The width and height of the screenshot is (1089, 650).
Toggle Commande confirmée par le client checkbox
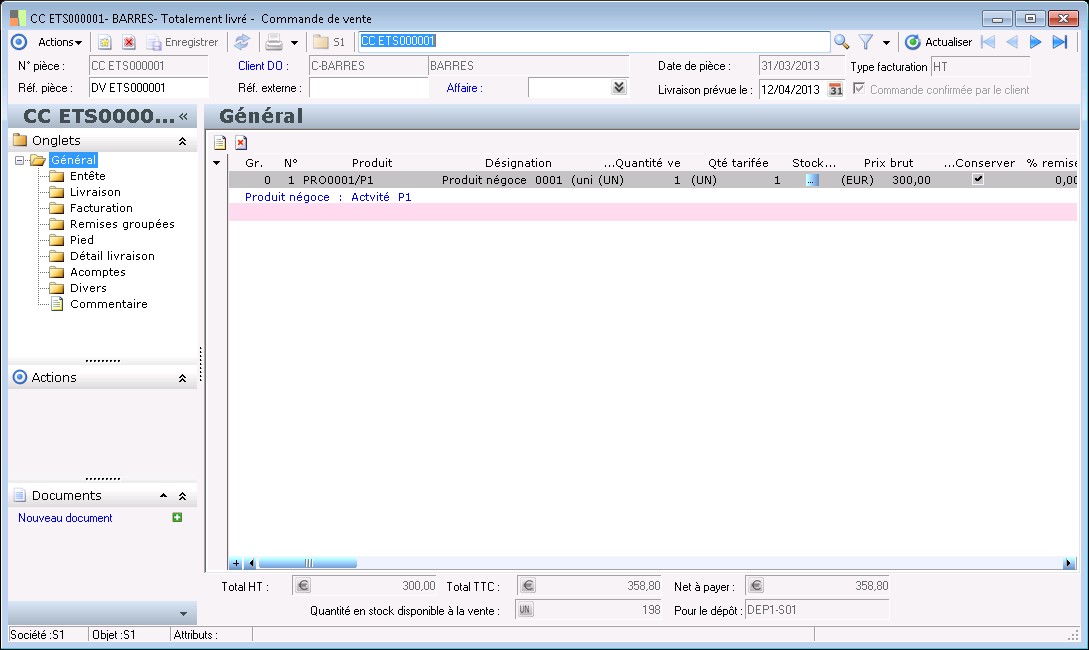point(859,89)
